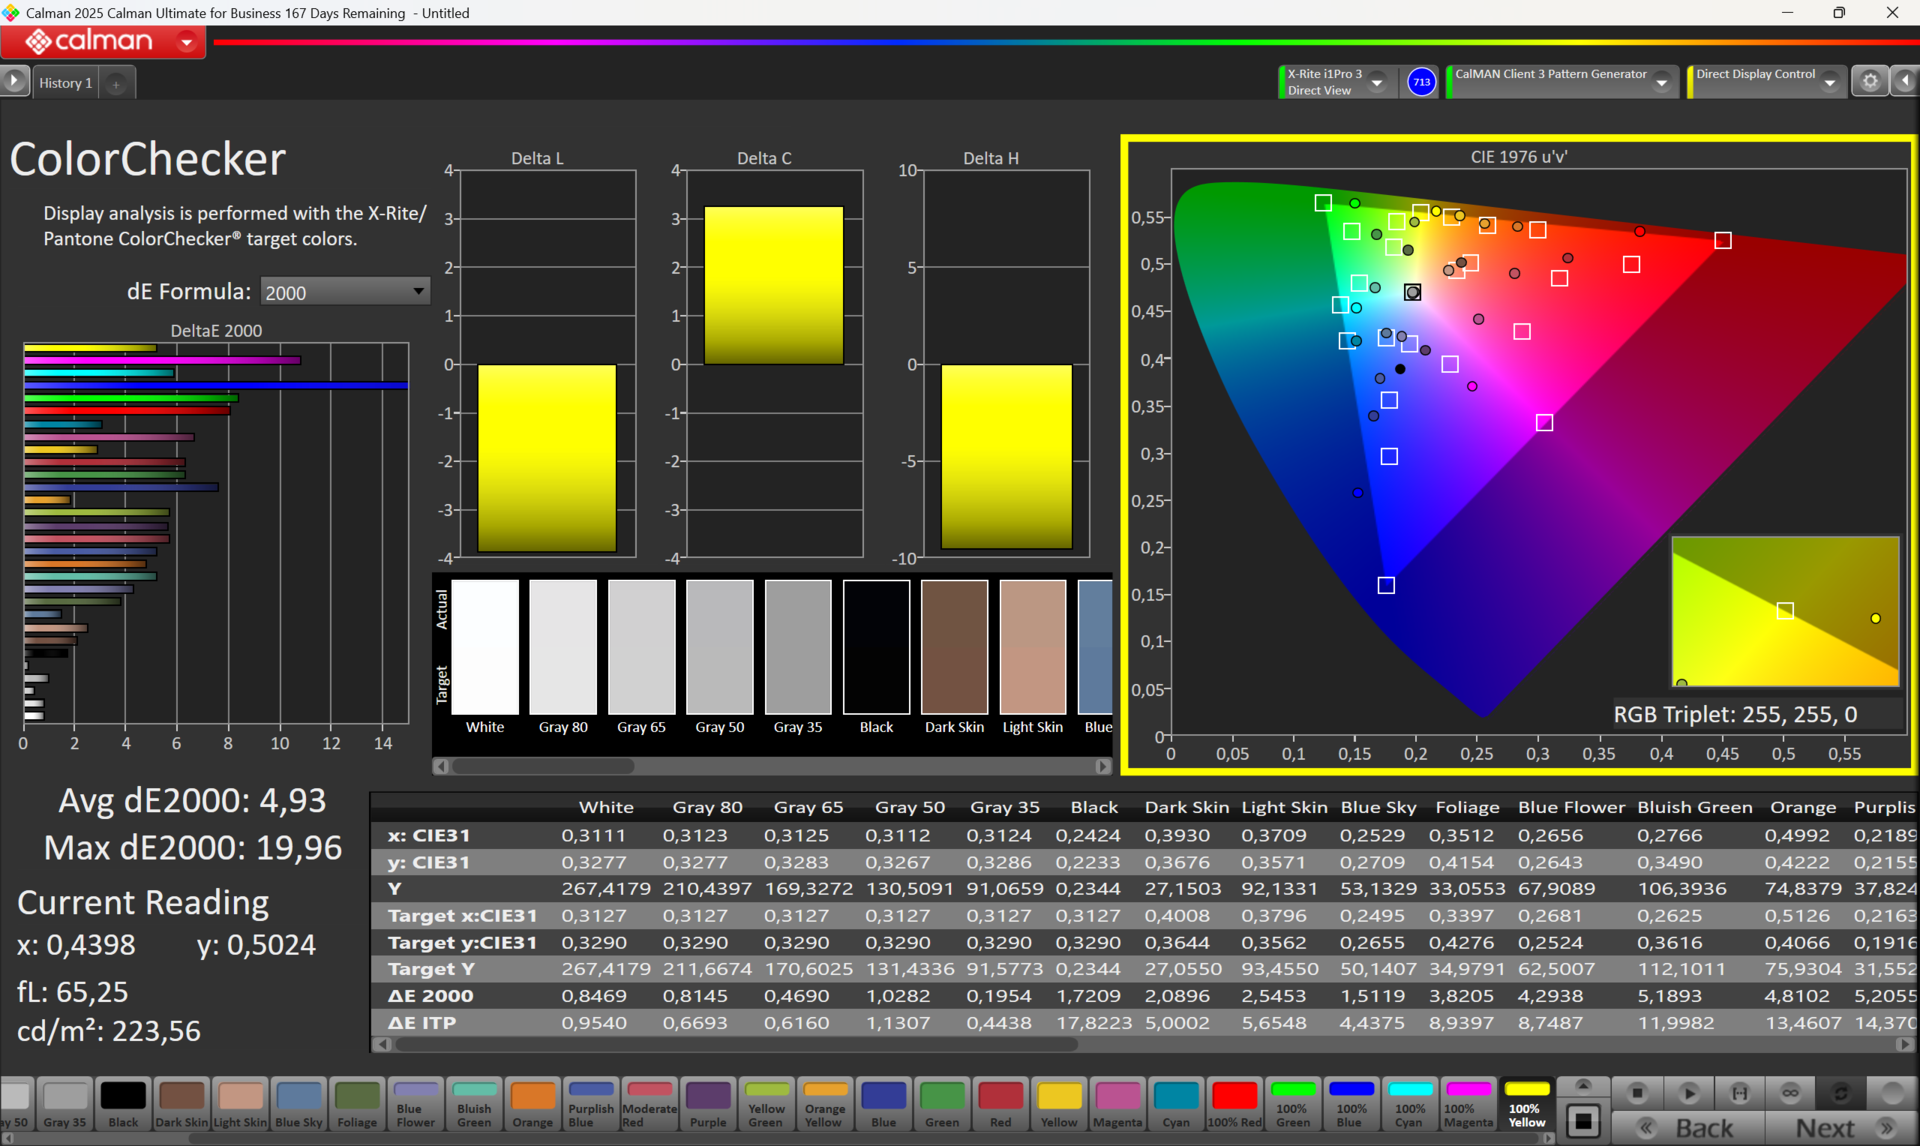This screenshot has height=1146, width=1920.
Task: Click the black square pattern window icon
Action: tap(1583, 1121)
